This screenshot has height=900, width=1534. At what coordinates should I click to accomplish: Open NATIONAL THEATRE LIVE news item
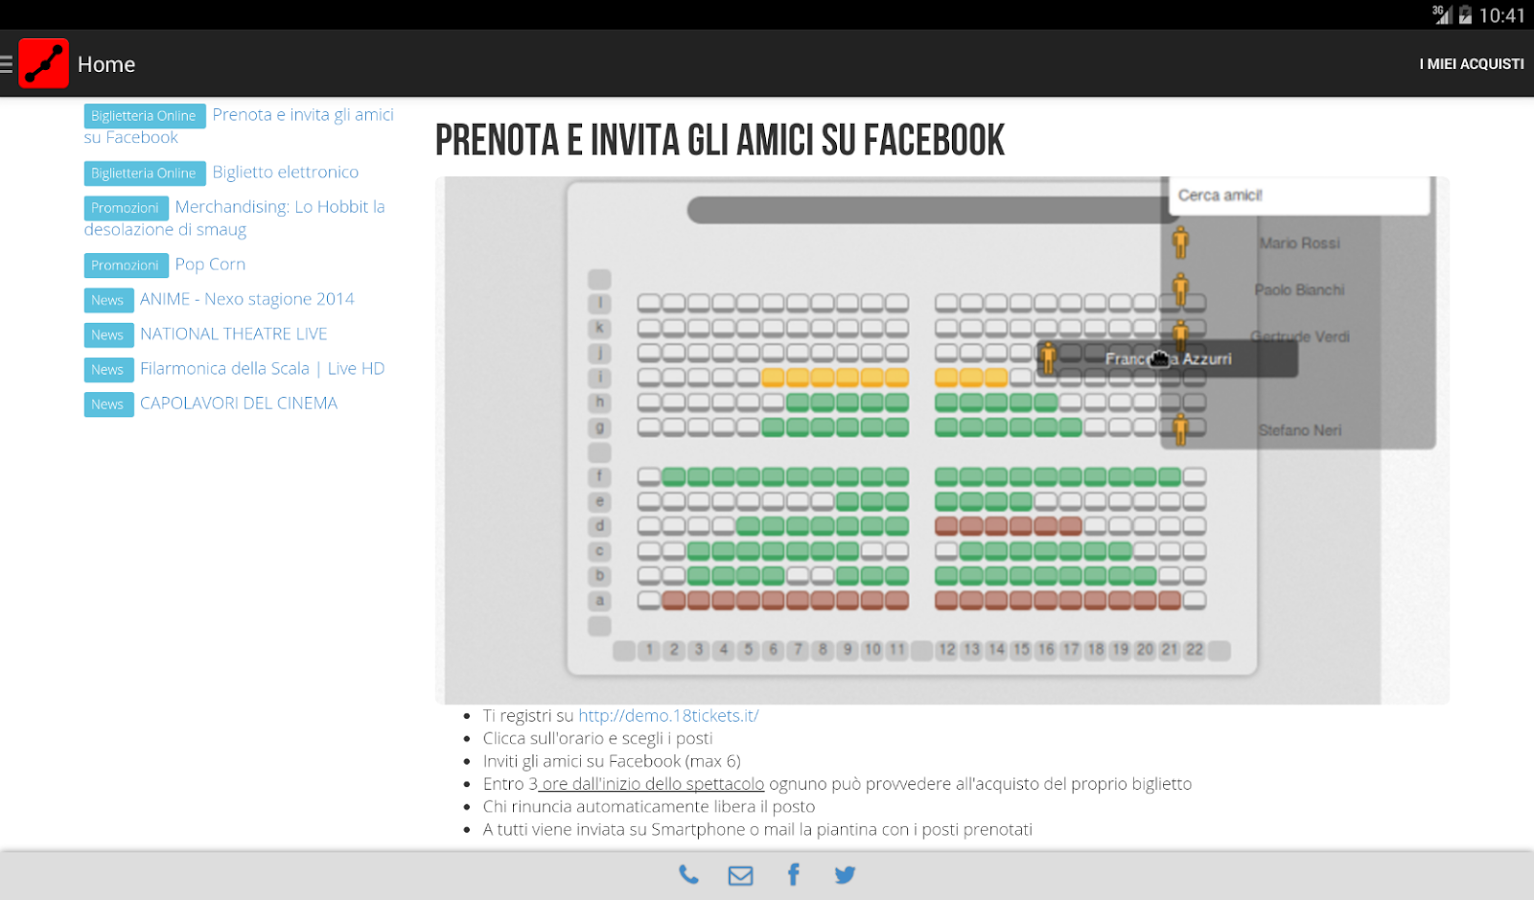tap(233, 334)
